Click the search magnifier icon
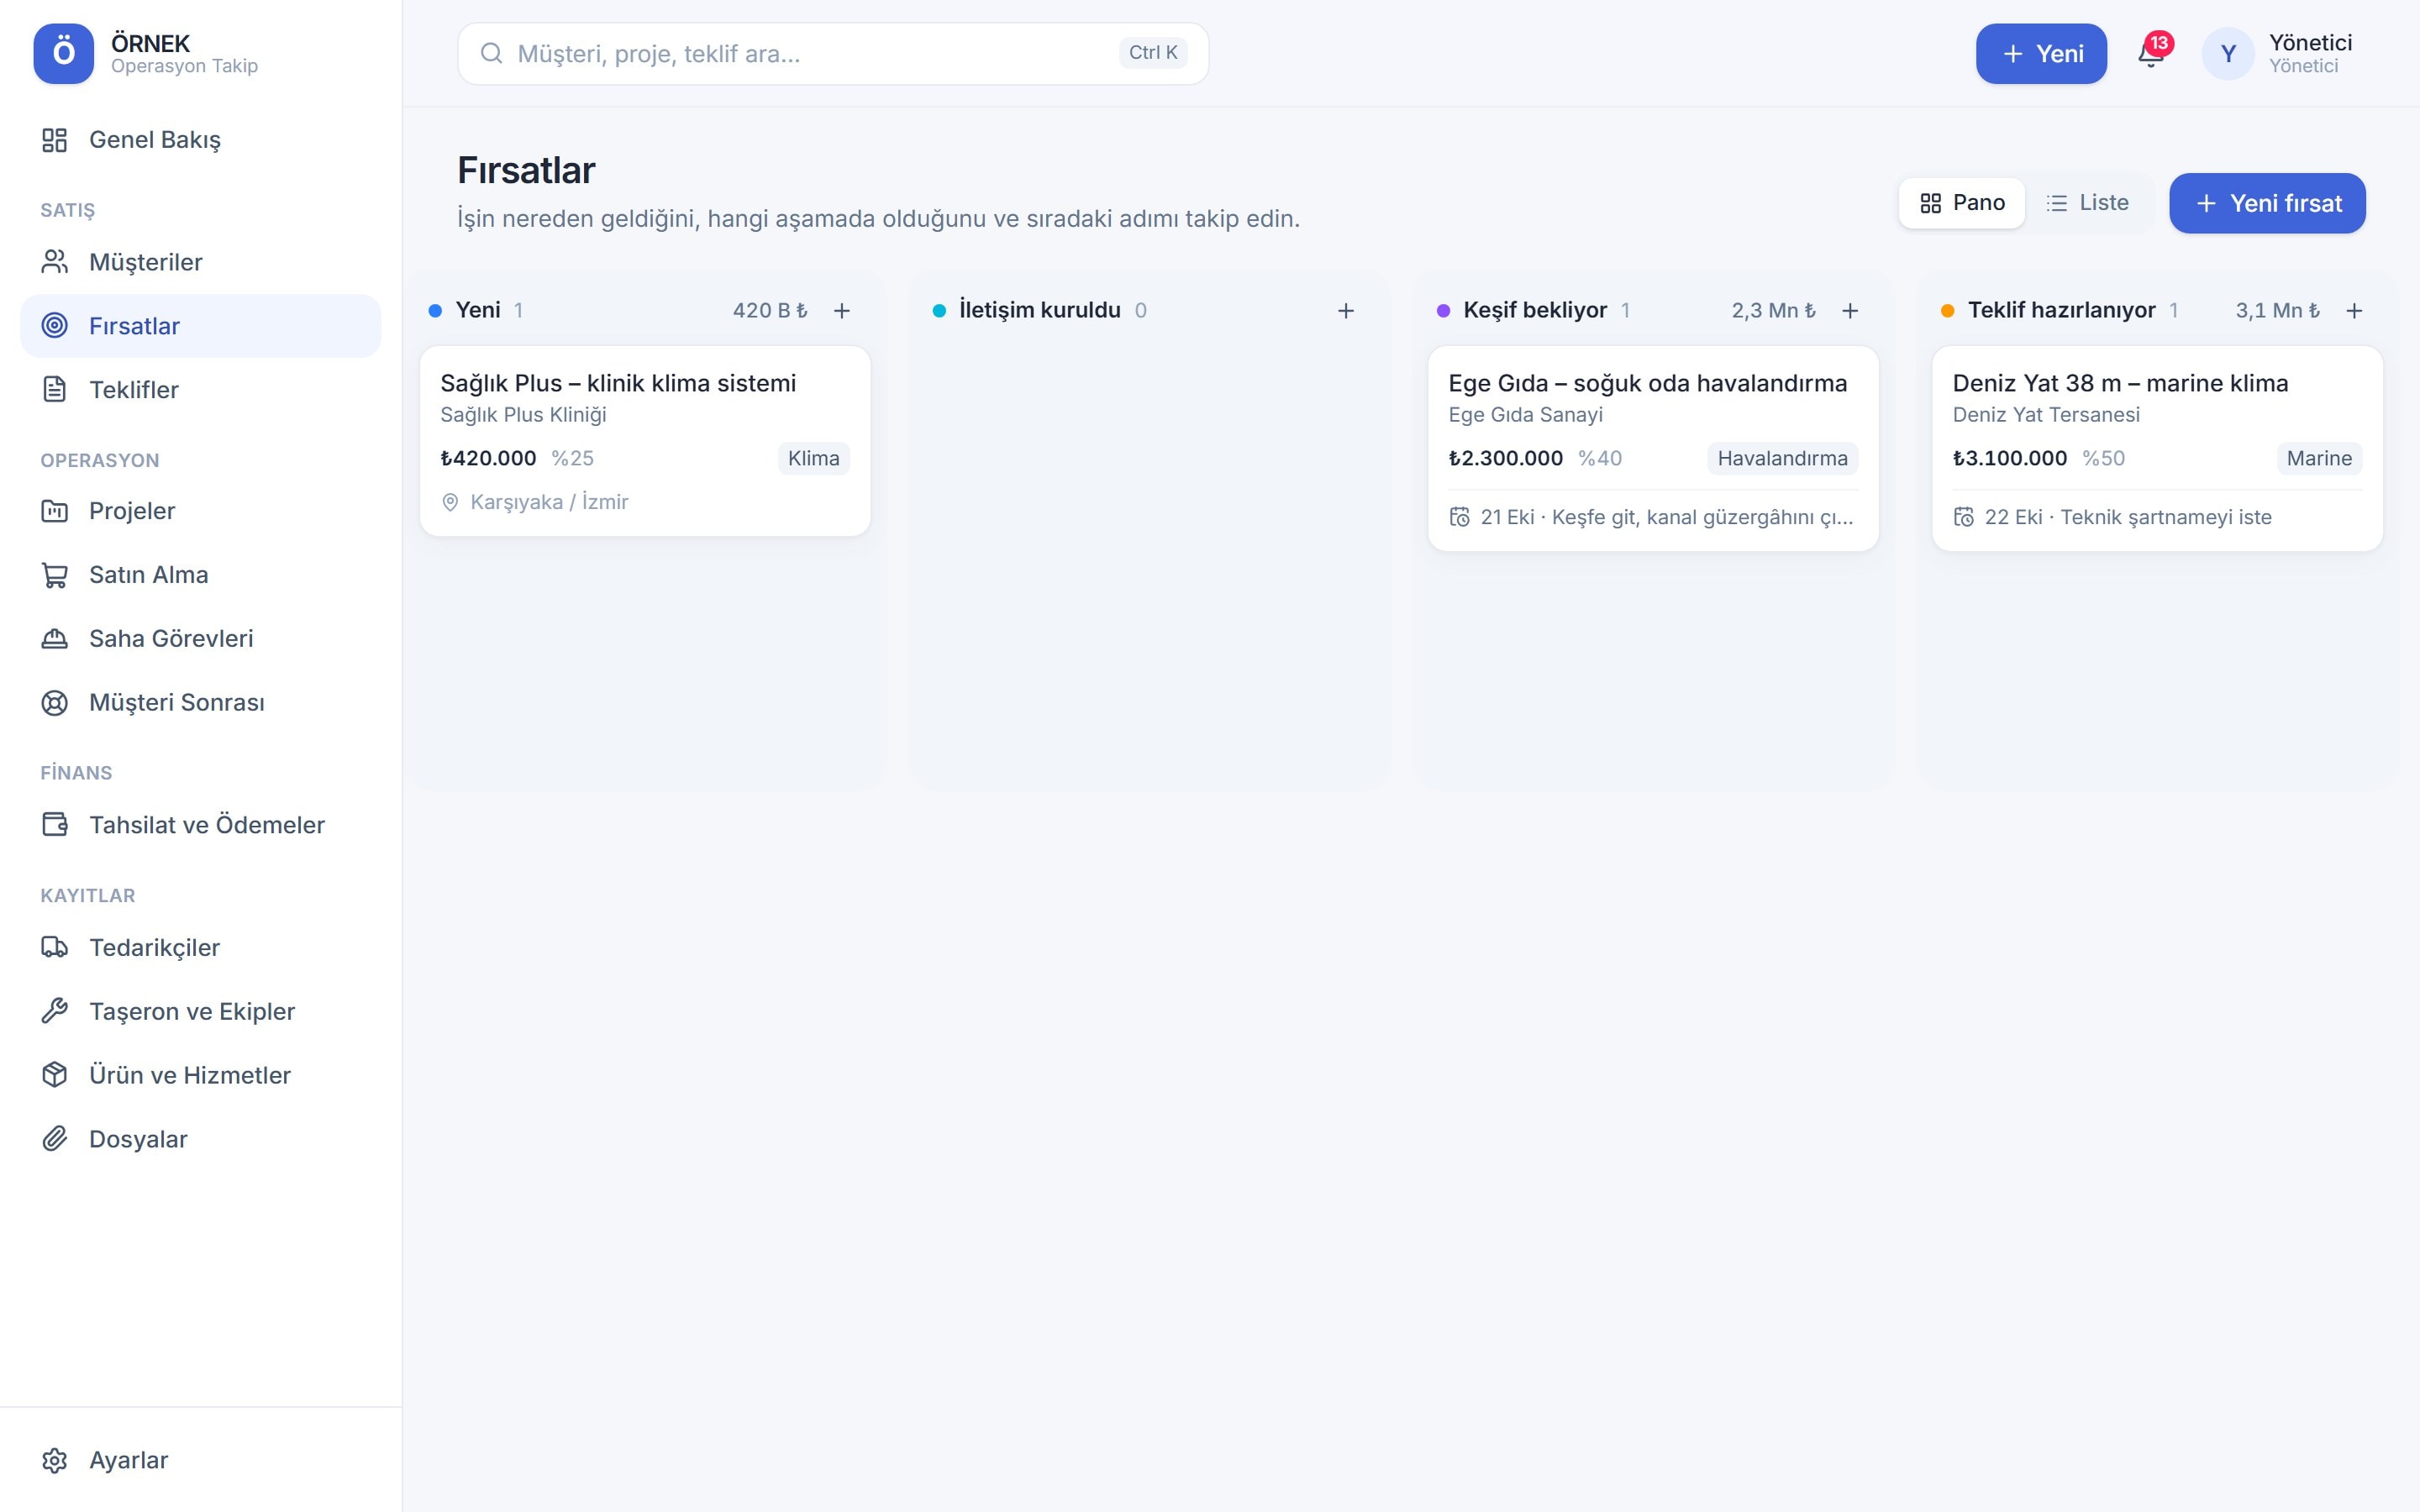The image size is (2420, 1512). coord(491,53)
